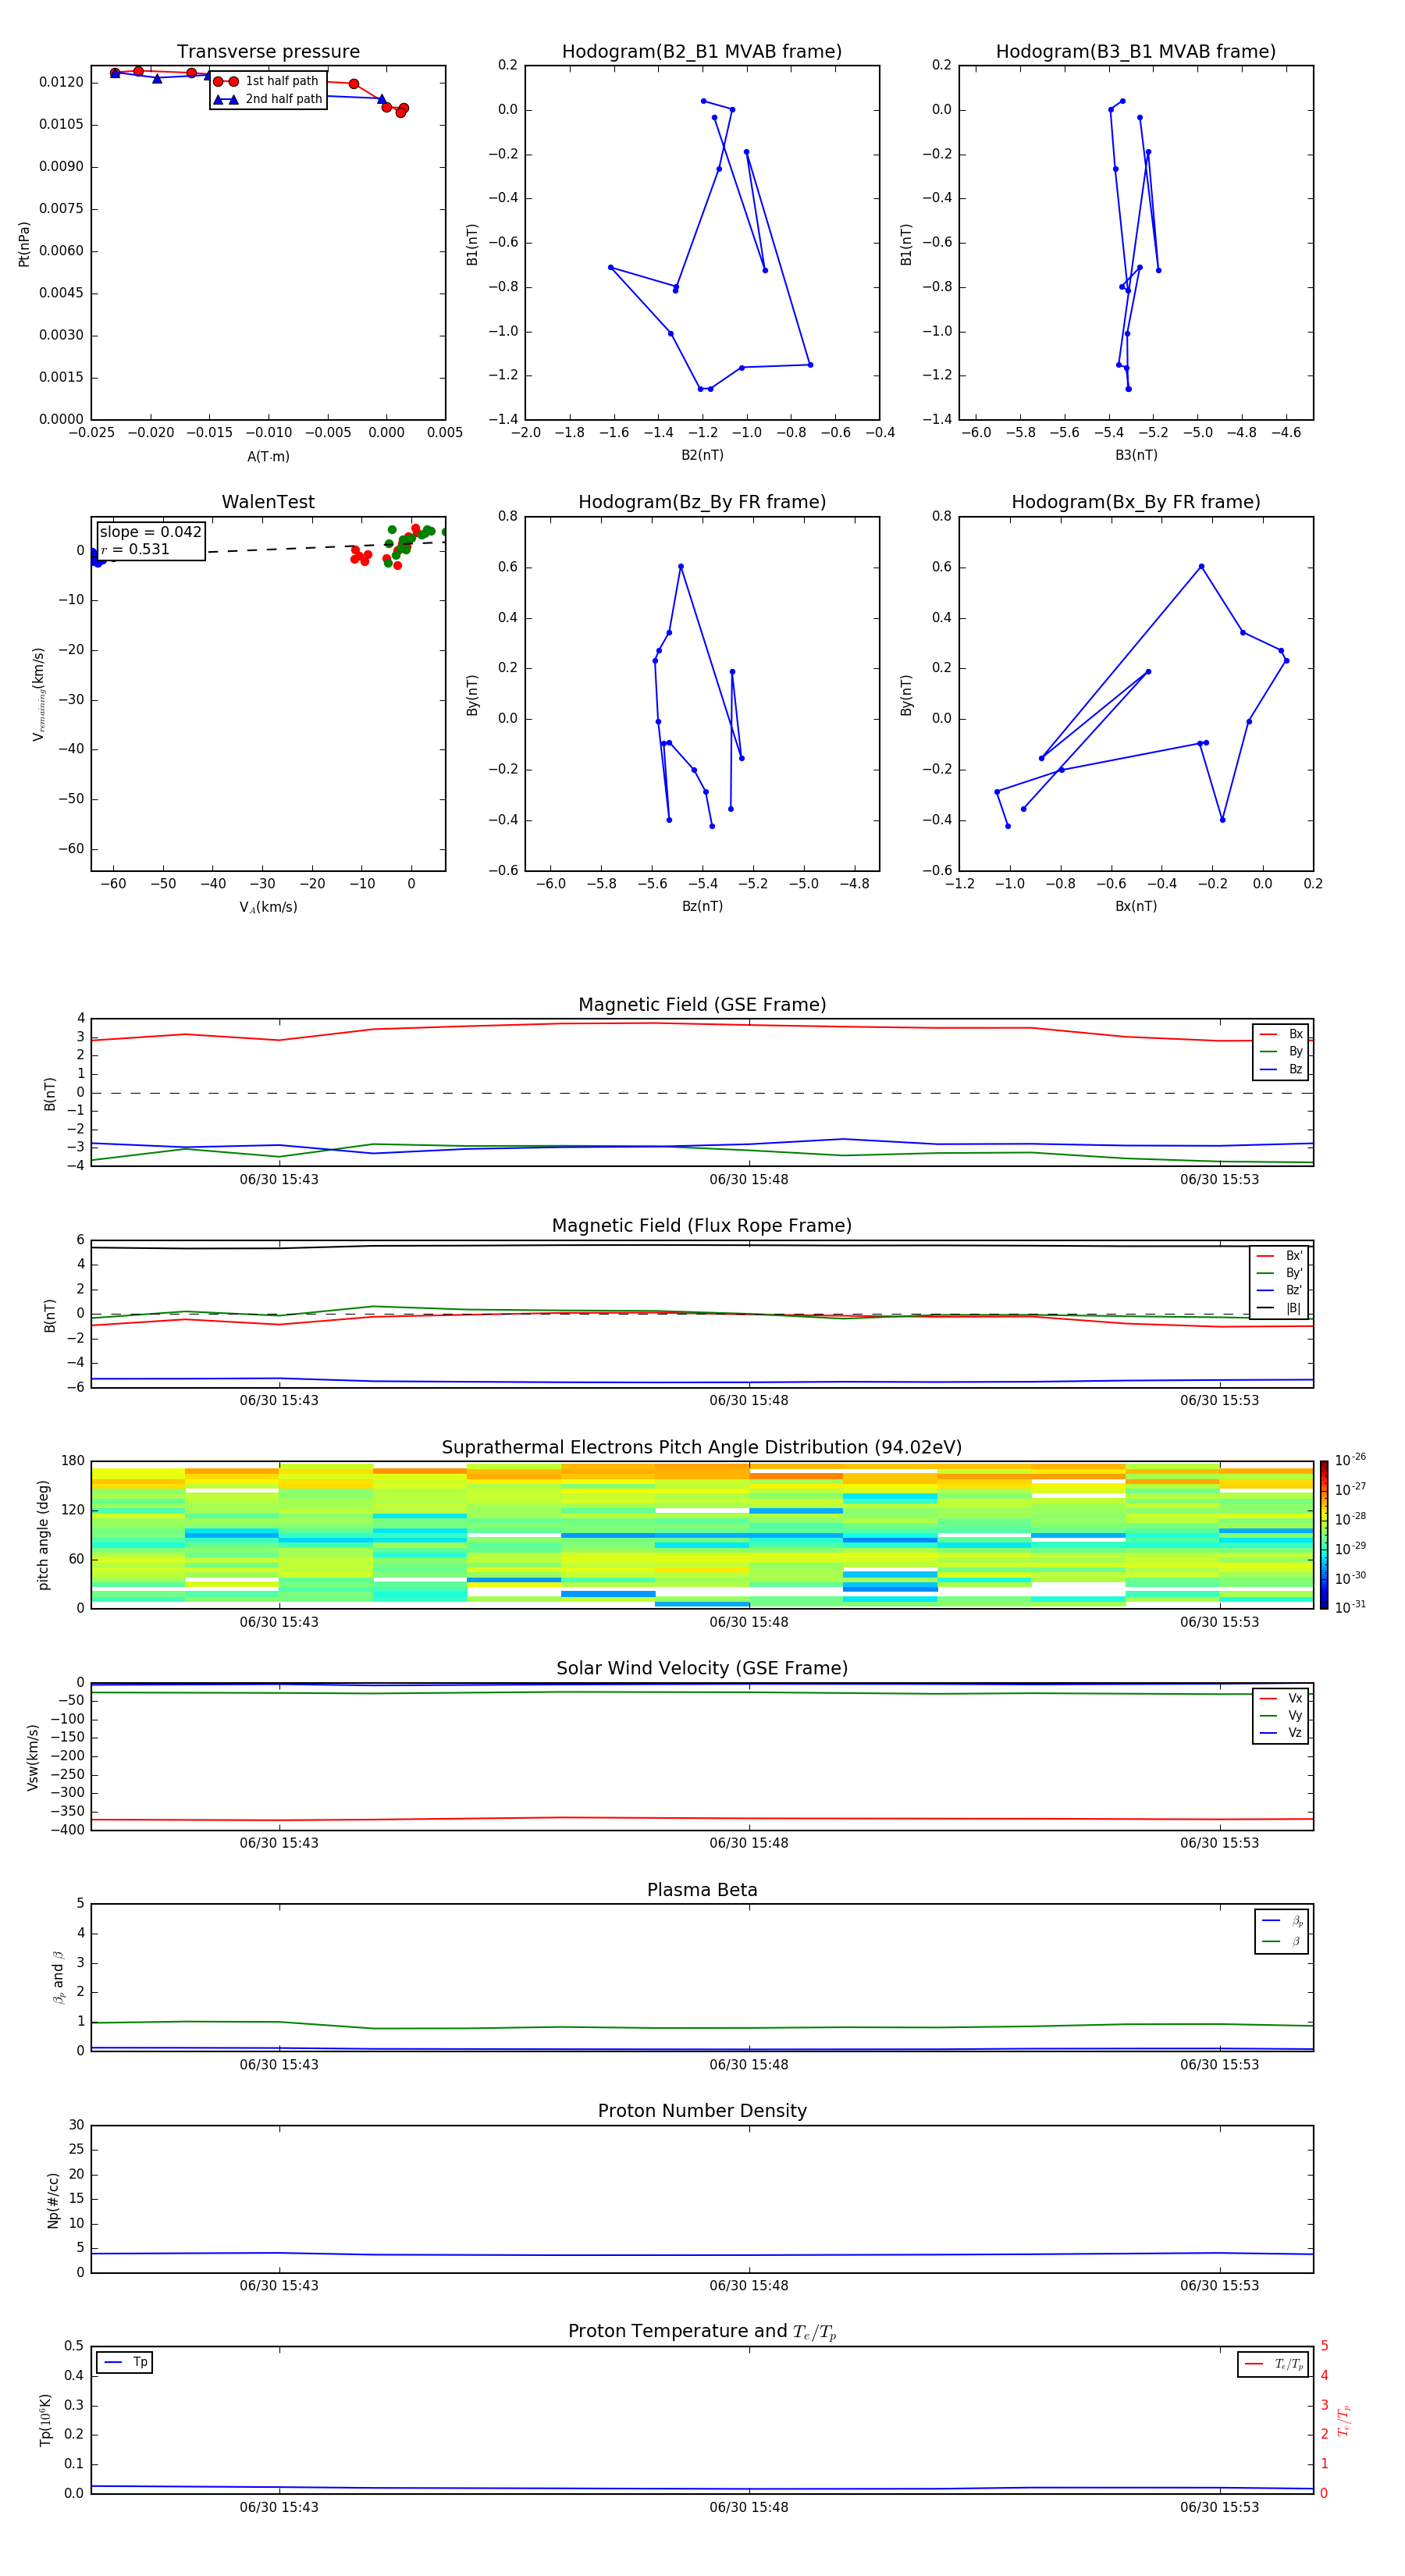Click the 'Hodogram(Bx_By FR frame)' title
This screenshot has width=1405, height=2576.
tap(1136, 502)
